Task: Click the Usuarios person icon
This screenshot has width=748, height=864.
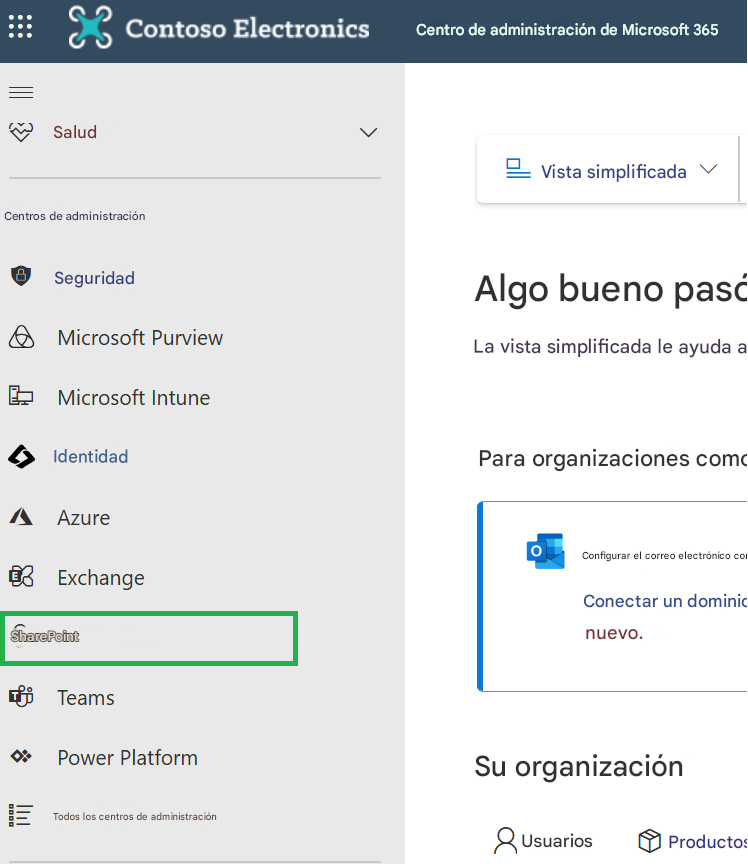Action: (x=505, y=840)
